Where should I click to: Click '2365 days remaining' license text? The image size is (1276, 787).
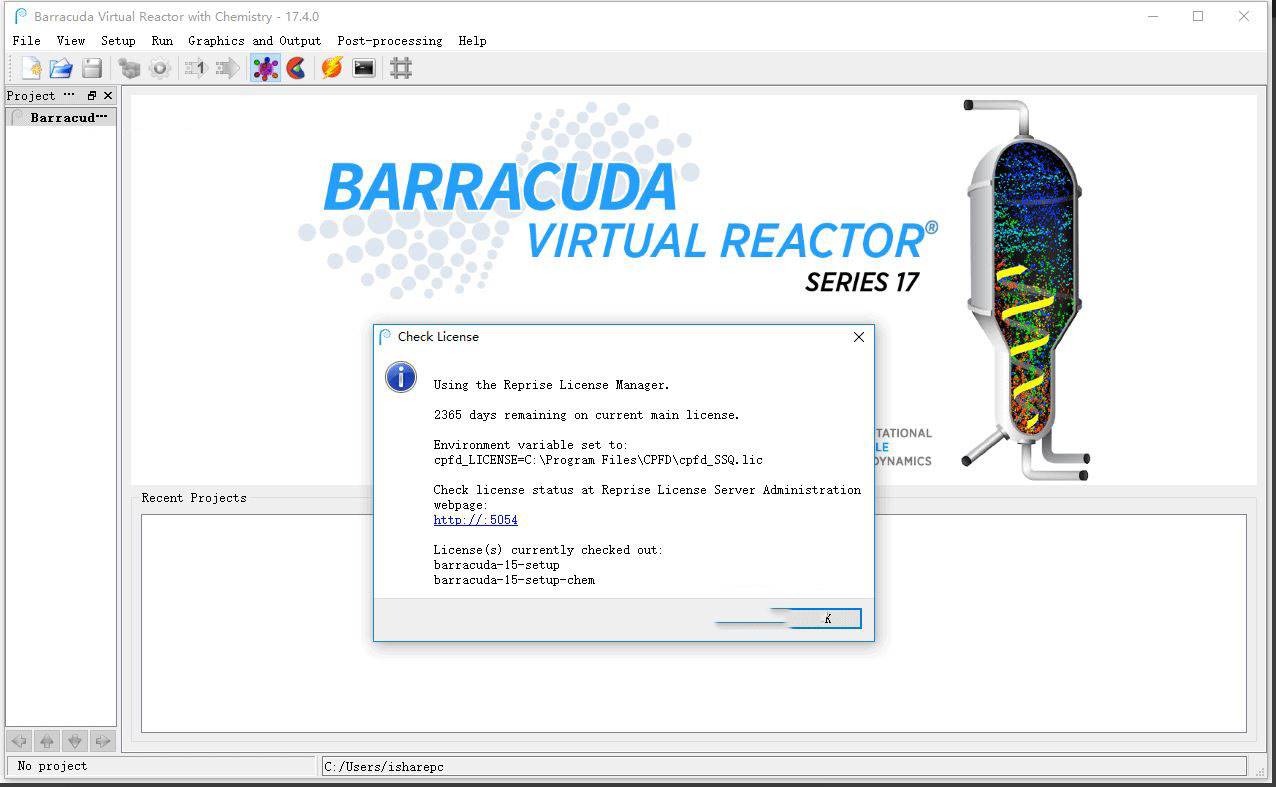pyautogui.click(x=587, y=415)
